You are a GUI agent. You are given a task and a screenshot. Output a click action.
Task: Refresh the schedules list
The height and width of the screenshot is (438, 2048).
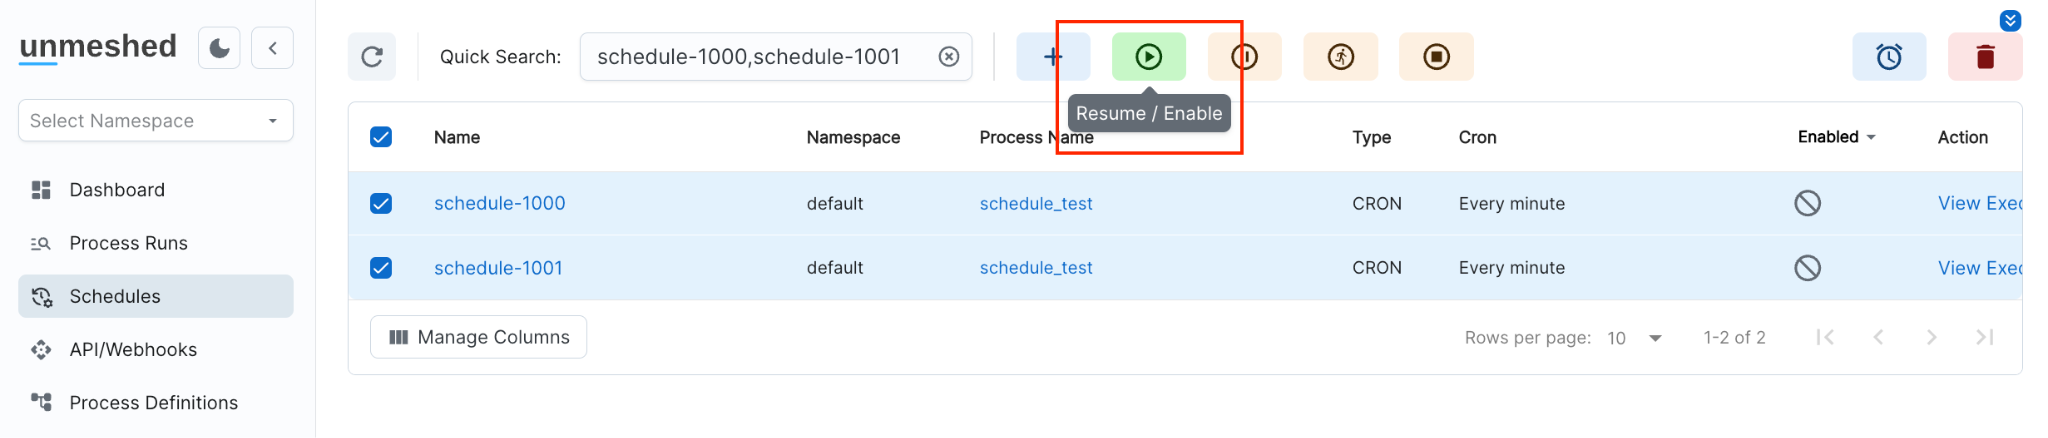pos(372,57)
